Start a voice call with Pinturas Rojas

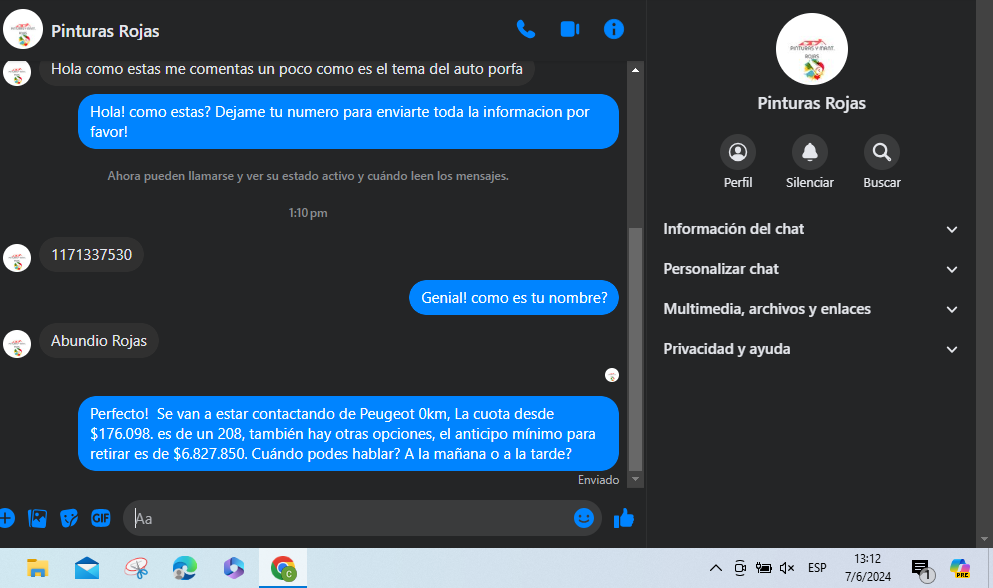coord(526,29)
